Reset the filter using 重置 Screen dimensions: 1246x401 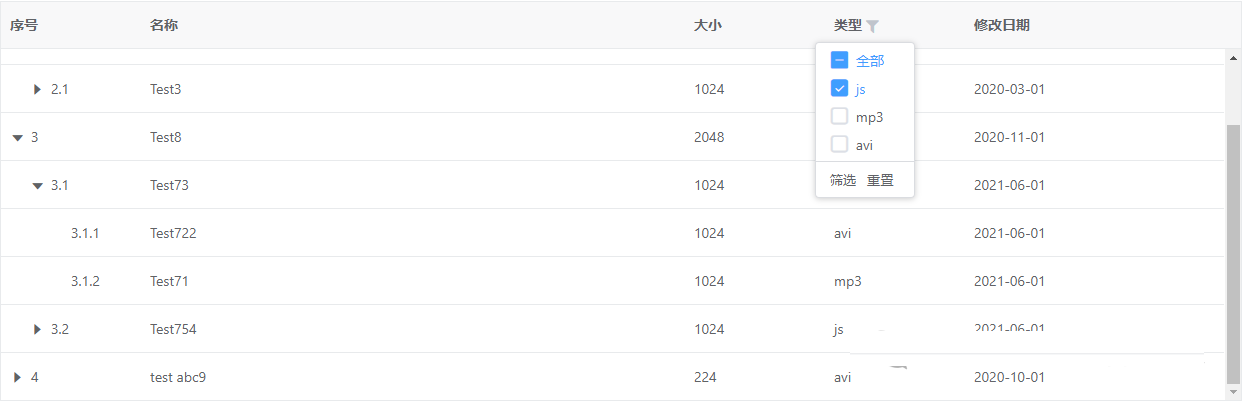click(x=880, y=180)
